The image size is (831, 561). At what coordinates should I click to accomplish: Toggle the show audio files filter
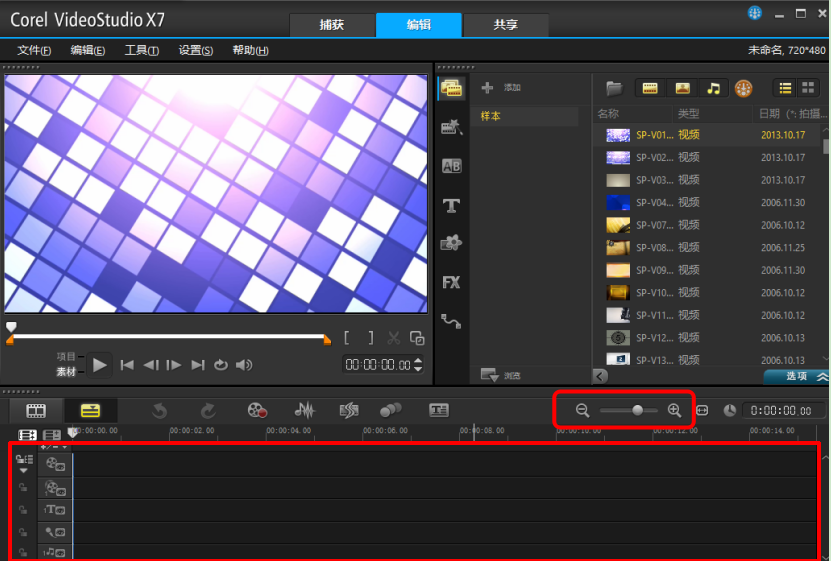pos(713,88)
